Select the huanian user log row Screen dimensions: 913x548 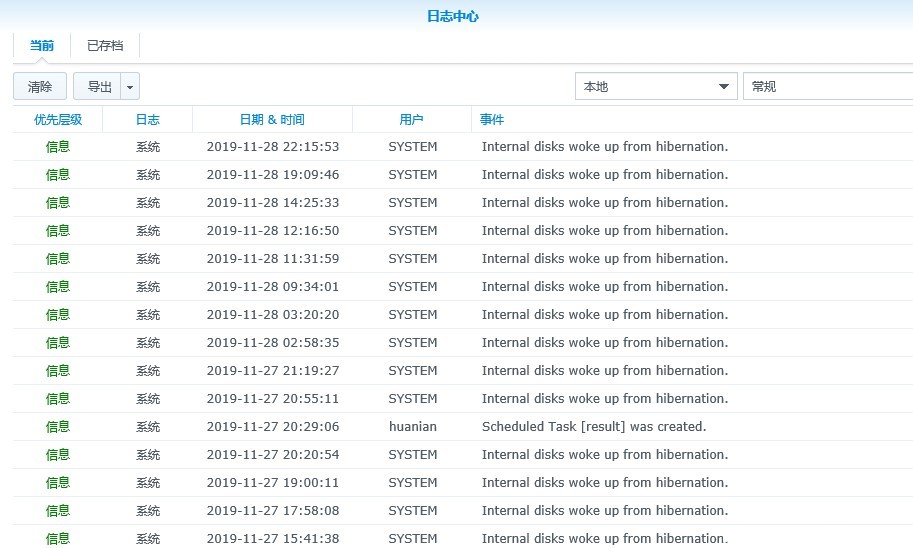click(x=413, y=427)
